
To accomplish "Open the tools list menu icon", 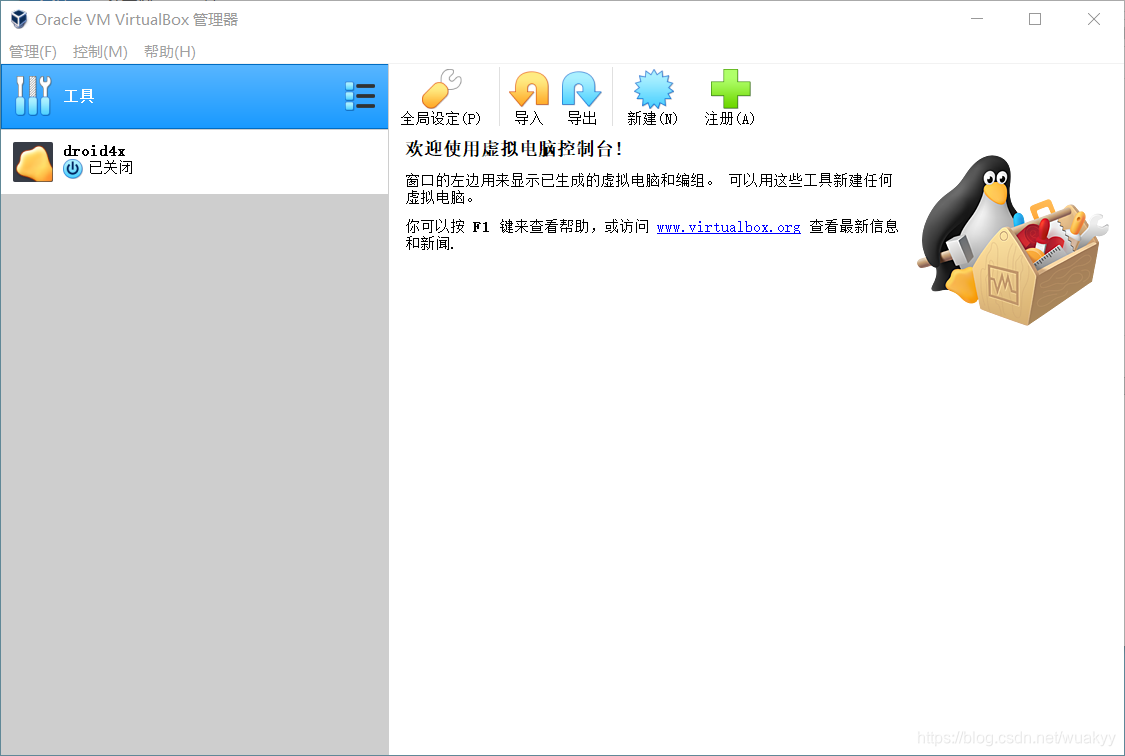I will pyautogui.click(x=360, y=96).
